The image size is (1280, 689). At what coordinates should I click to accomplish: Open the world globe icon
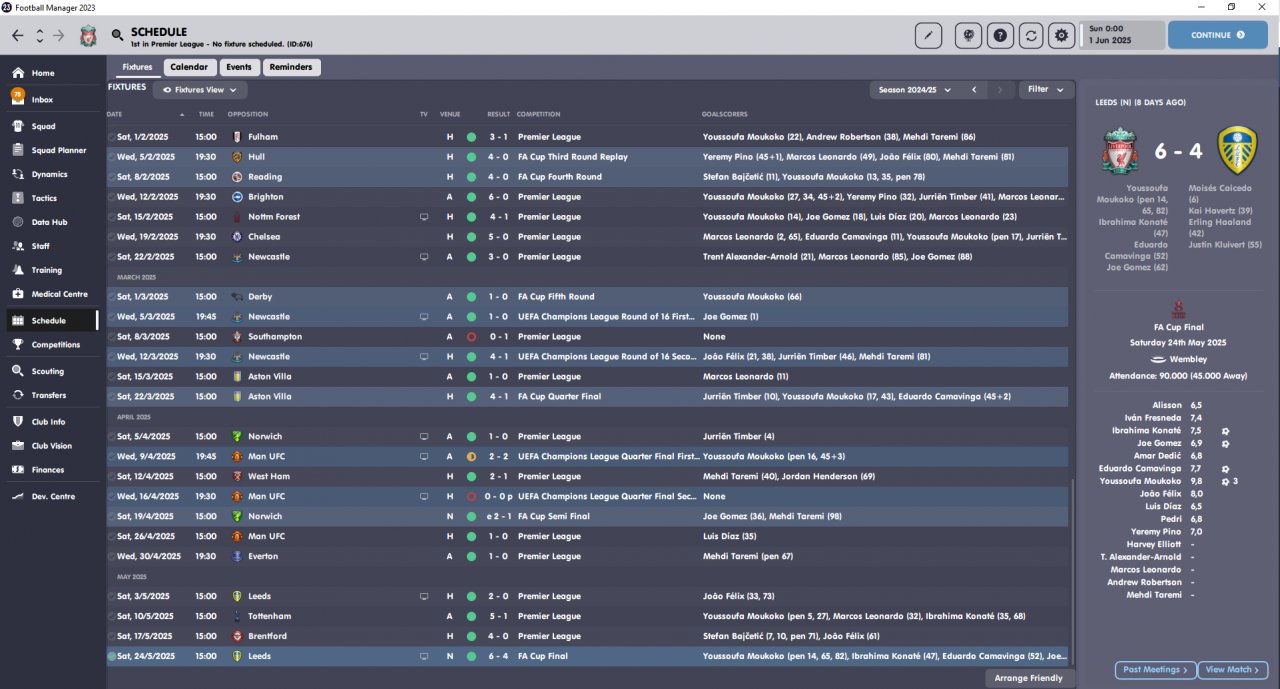pyautogui.click(x=968, y=35)
